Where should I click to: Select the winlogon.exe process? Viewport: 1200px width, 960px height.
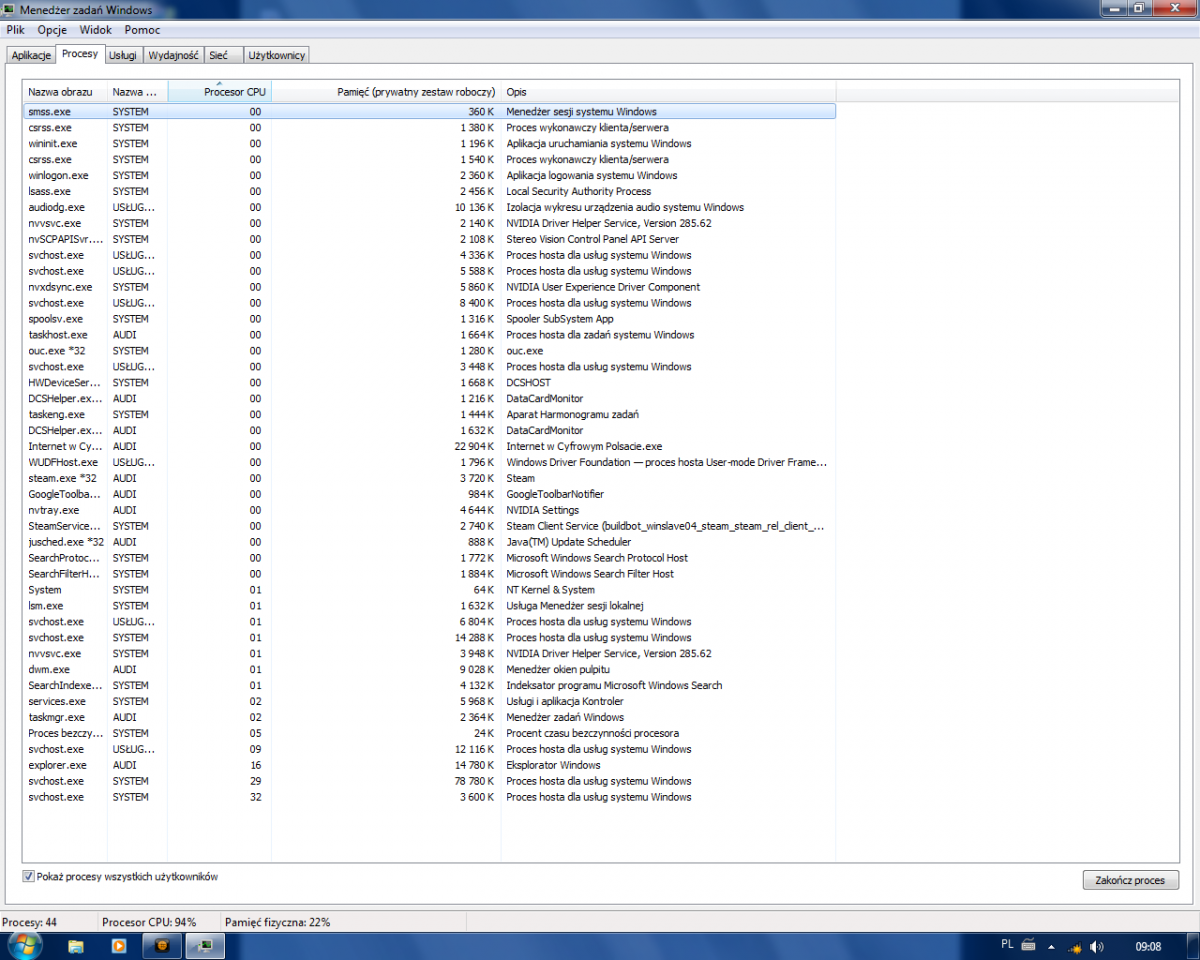[x=429, y=176]
